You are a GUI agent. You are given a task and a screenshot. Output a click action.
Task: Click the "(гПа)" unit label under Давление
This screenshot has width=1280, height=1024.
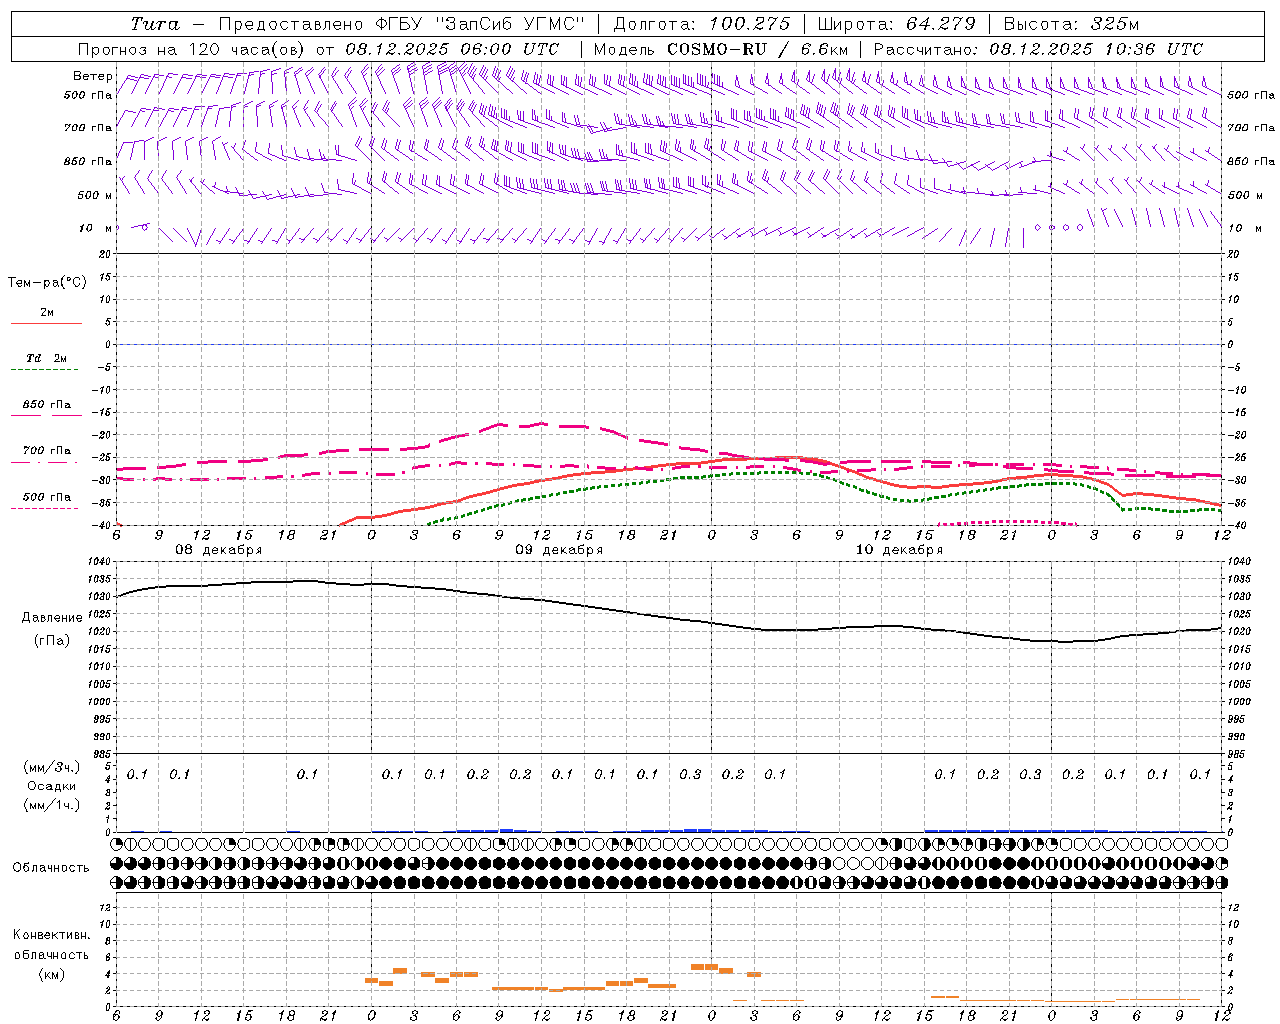52,641
